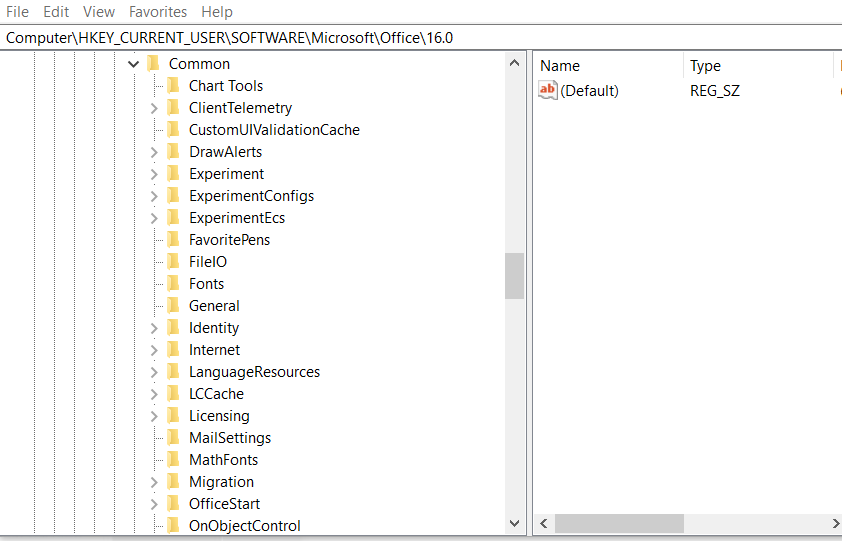This screenshot has width=842, height=541.
Task: Click the REG_SZ type cell
Action: pos(715,91)
